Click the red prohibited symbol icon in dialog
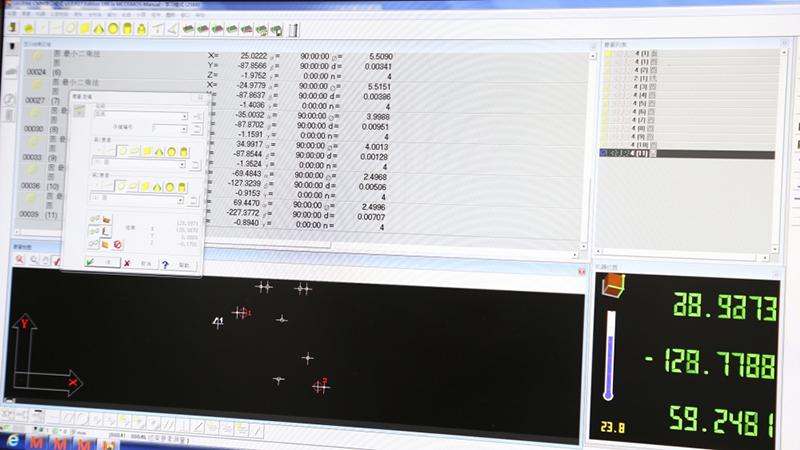 117,243
